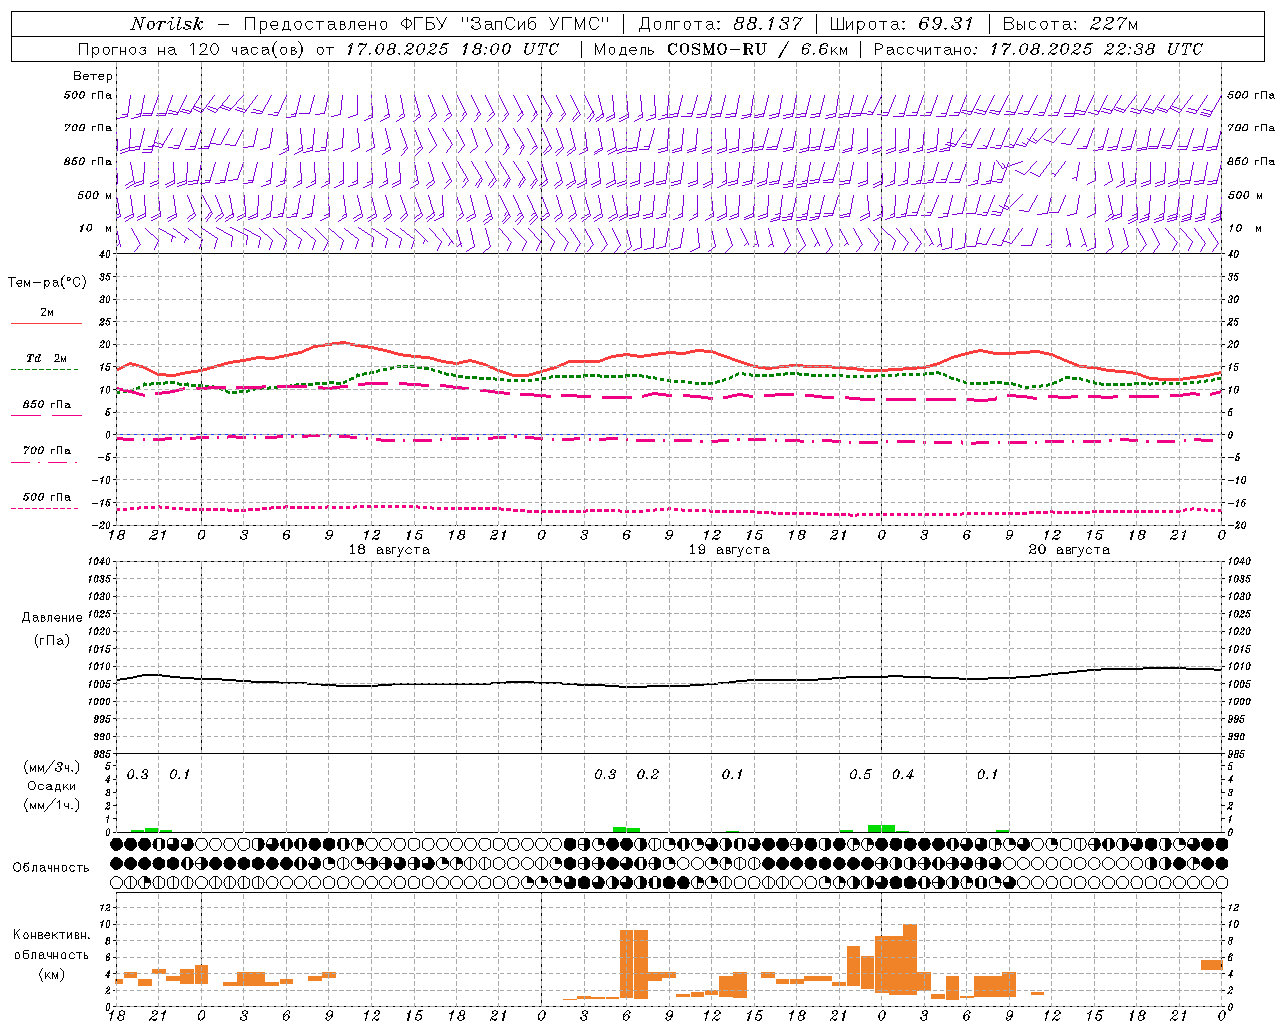
Task: Click the 'Конвективн.' convective cloud label
Action: pos(52,935)
